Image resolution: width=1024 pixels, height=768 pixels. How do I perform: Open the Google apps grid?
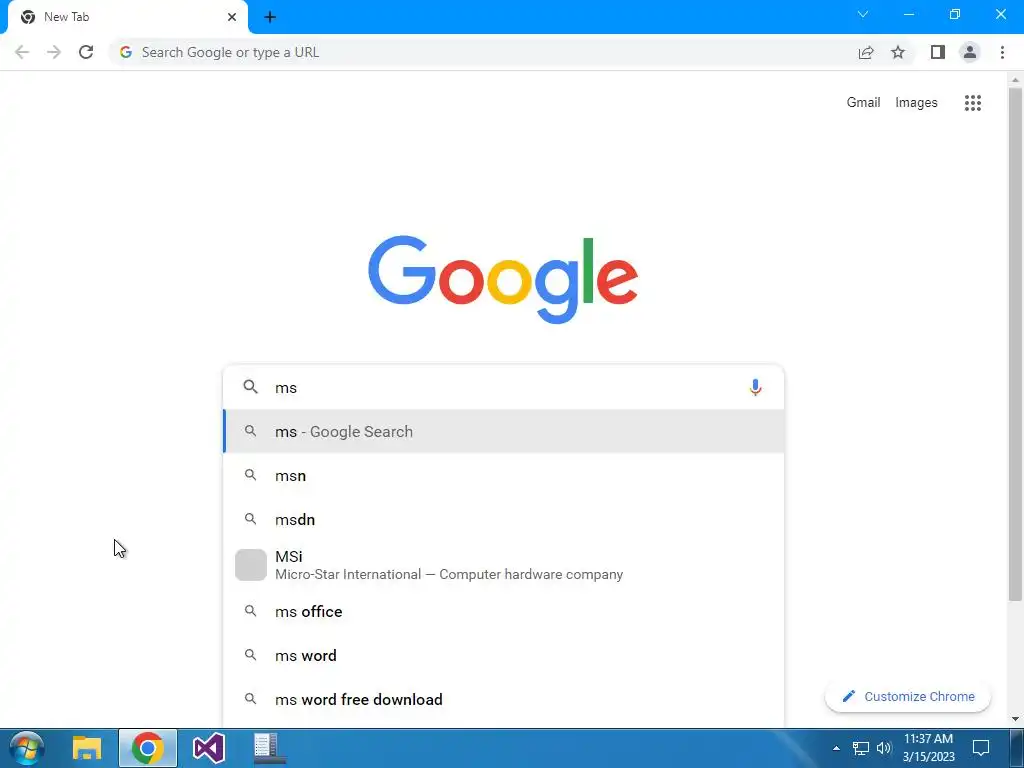click(x=972, y=103)
